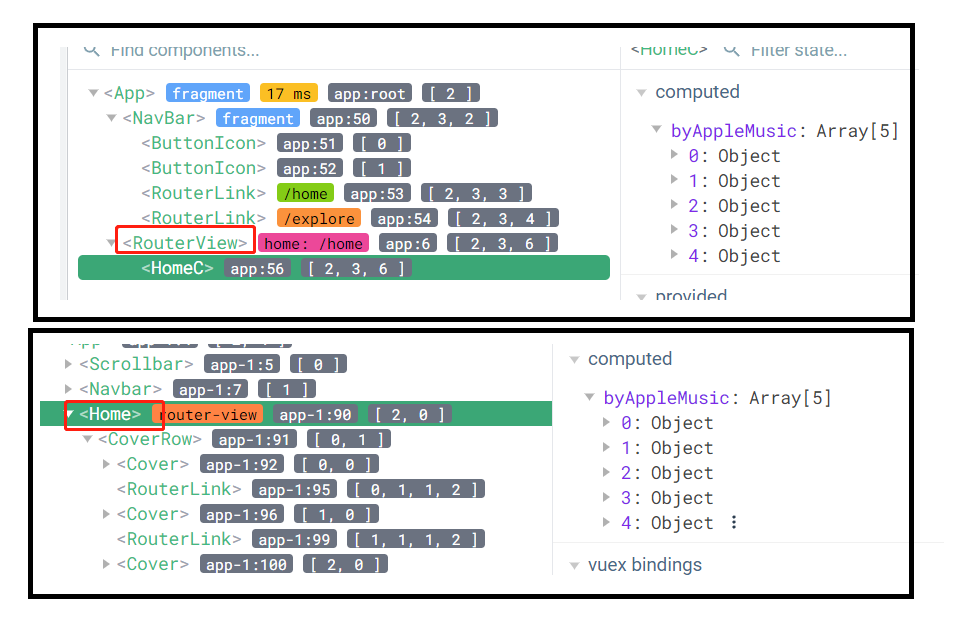The height and width of the screenshot is (618, 955).
Task: Select RouterLink with the /home tag
Action: click(x=203, y=193)
